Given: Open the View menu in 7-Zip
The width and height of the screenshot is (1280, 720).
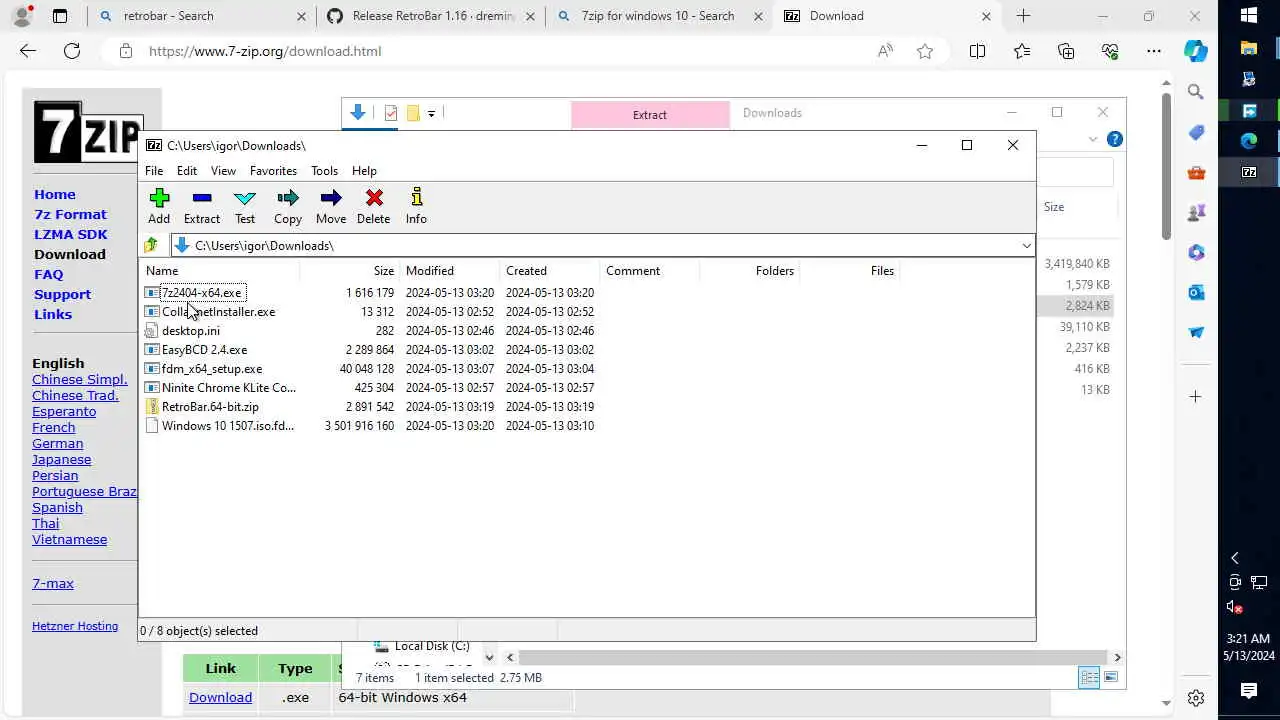Looking at the screenshot, I should tap(223, 171).
